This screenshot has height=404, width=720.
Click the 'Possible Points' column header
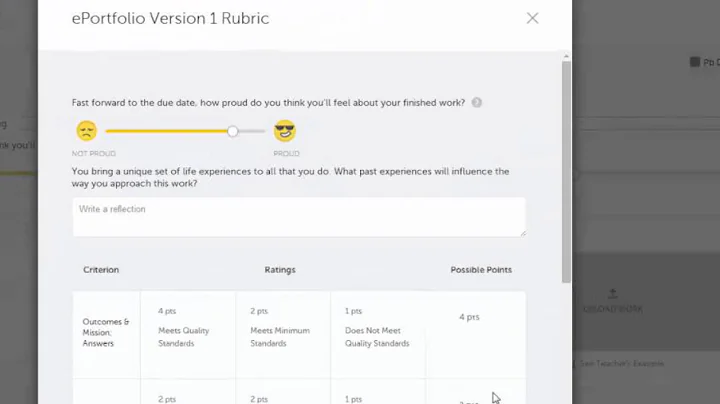click(479, 270)
